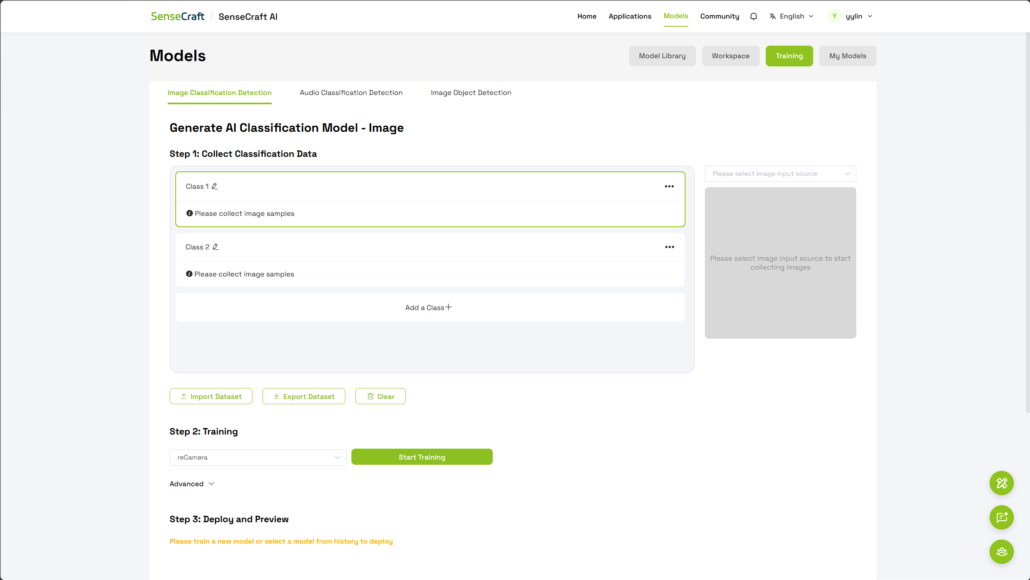
Task: Click the Start Training button
Action: coord(422,457)
